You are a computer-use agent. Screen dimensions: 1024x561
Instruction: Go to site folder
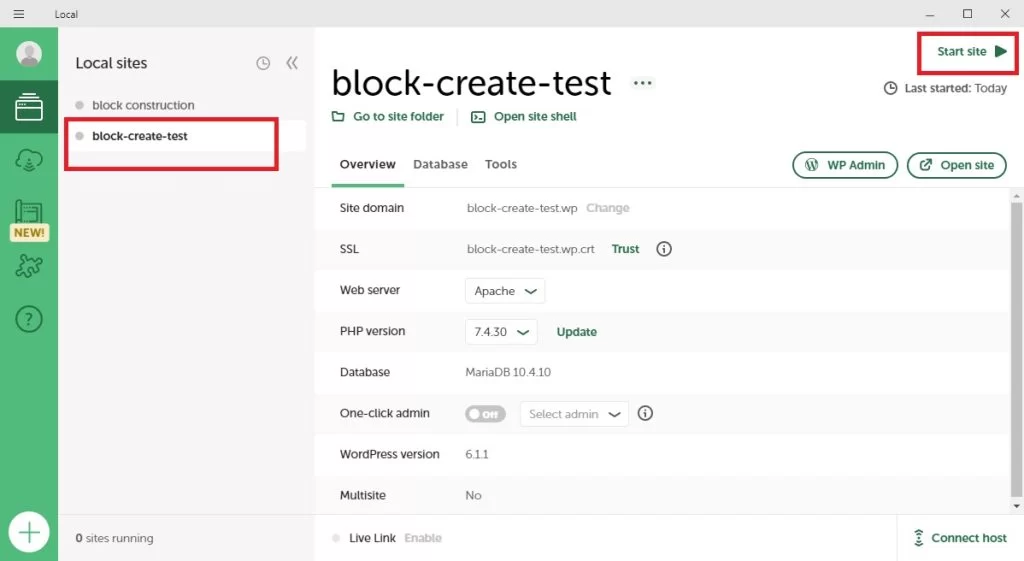[x=388, y=117]
